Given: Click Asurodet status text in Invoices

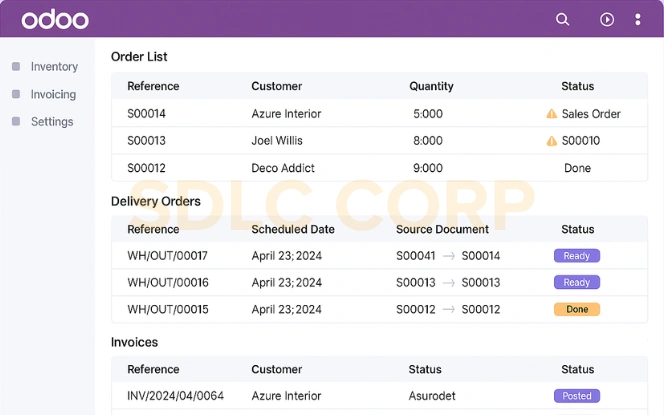Looking at the screenshot, I should click(432, 396).
